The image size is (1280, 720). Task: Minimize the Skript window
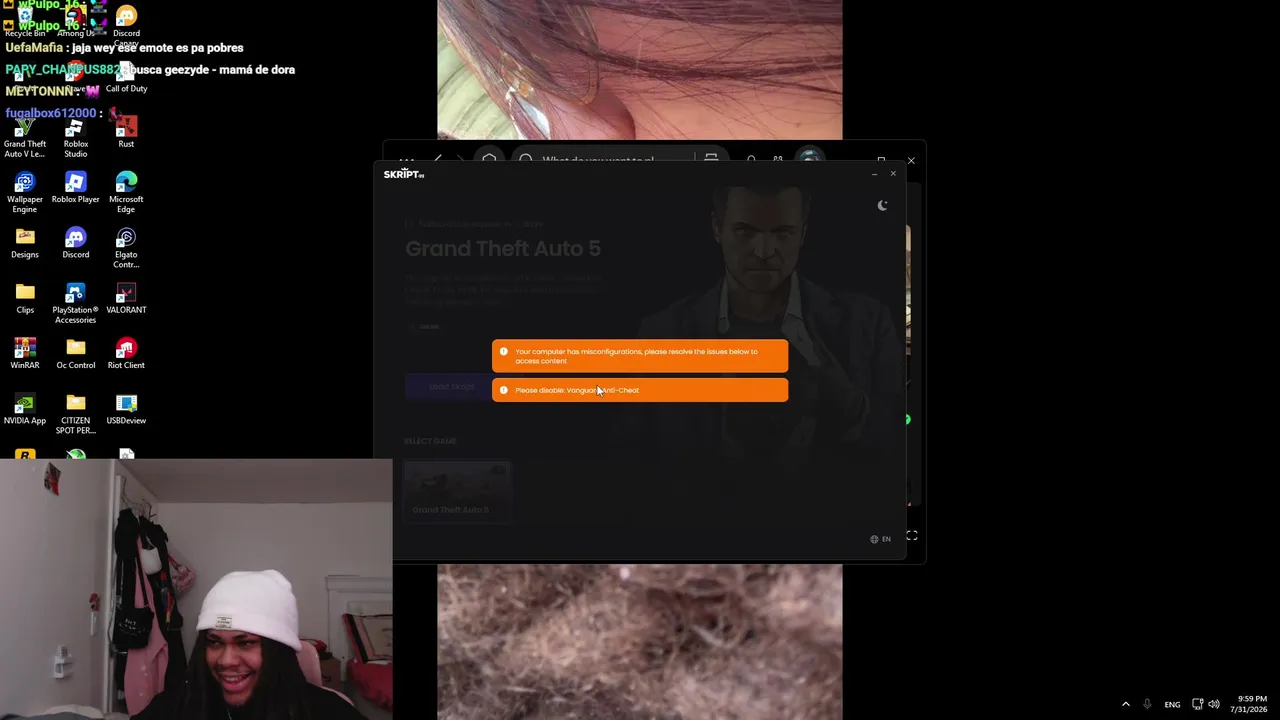coord(874,174)
